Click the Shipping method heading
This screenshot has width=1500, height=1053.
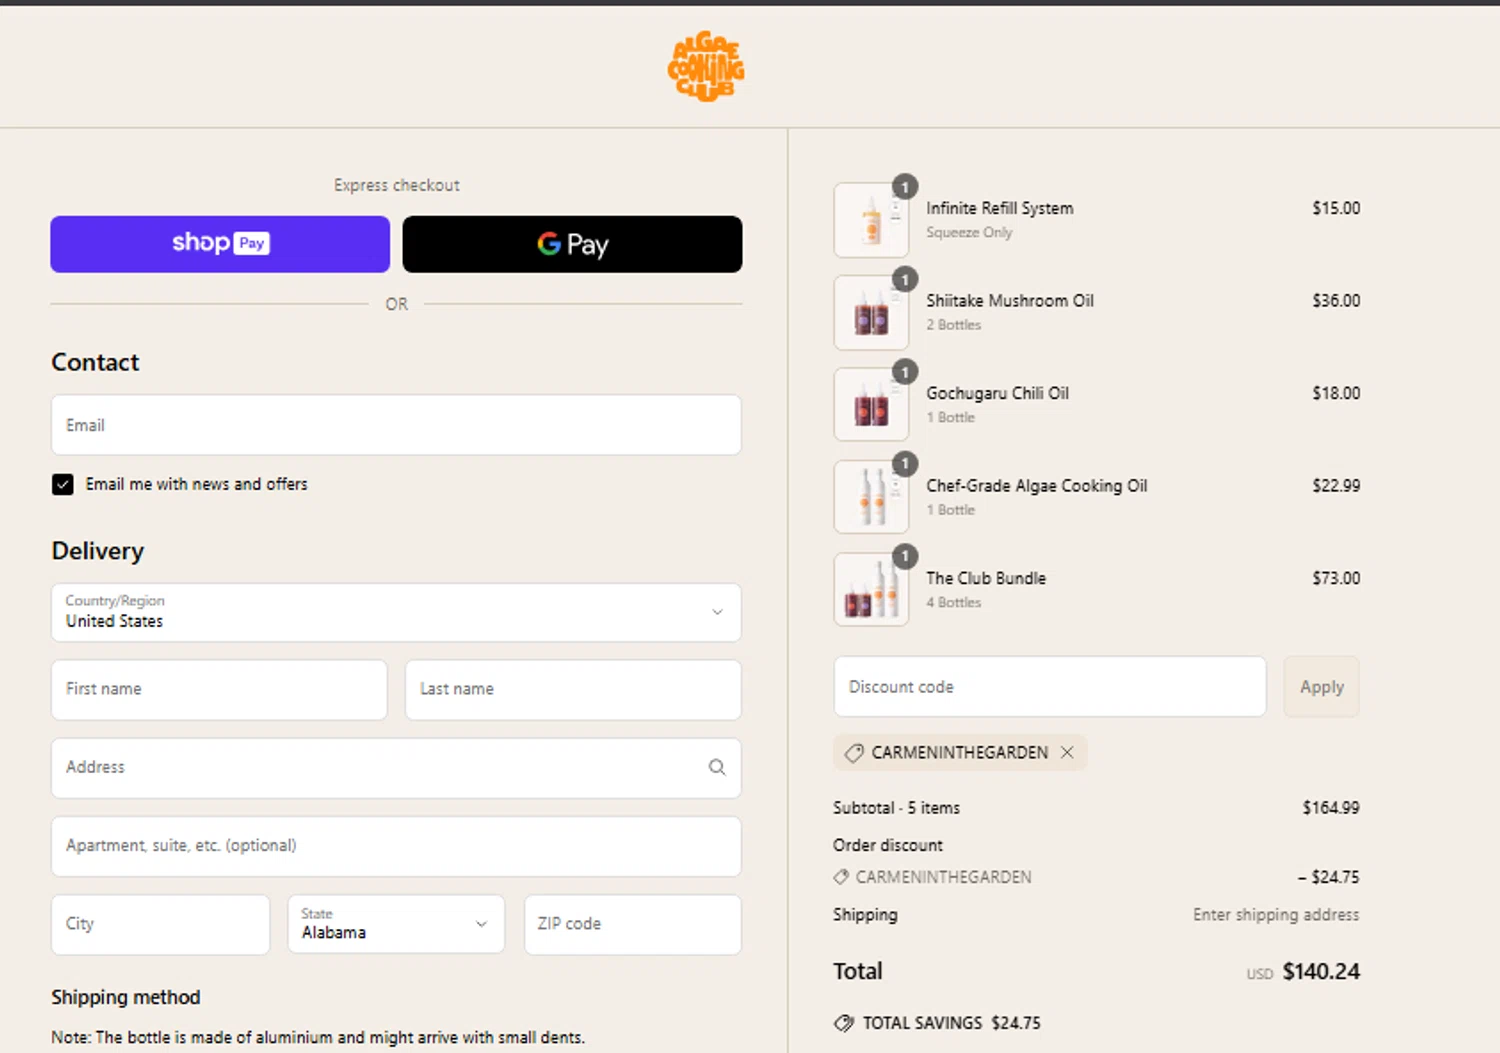click(x=126, y=997)
